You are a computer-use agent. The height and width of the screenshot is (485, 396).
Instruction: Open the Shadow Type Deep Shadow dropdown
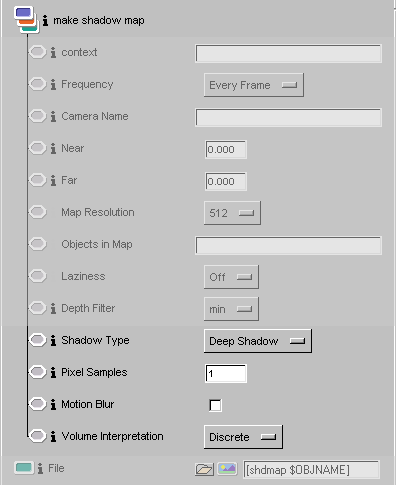(x=258, y=341)
